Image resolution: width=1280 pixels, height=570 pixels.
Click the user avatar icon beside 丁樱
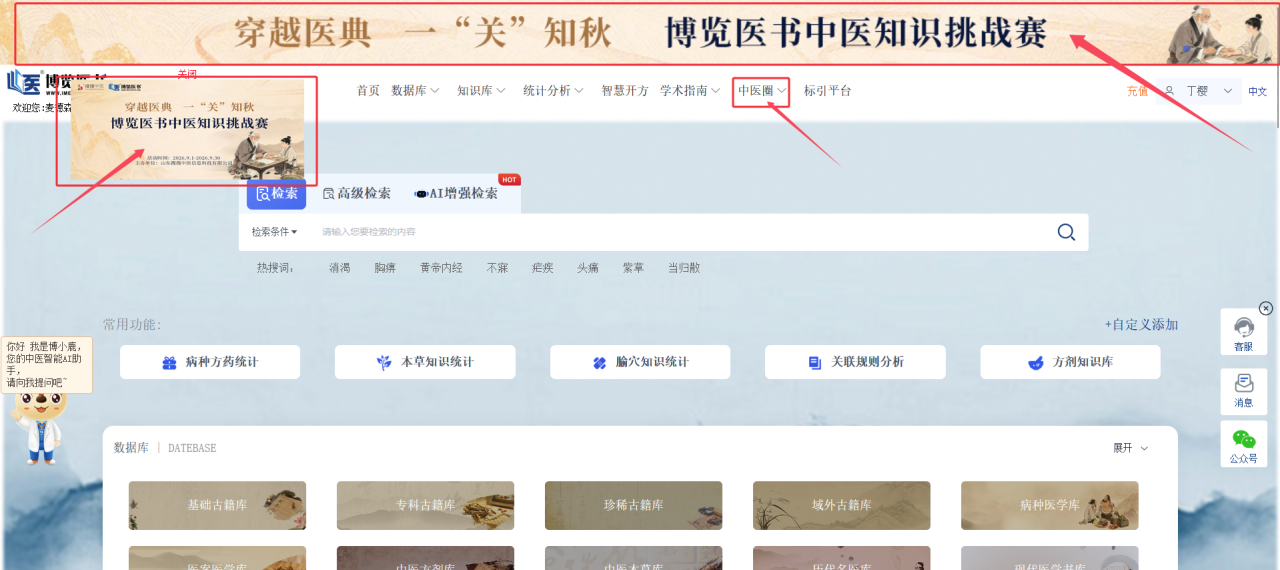1169,91
